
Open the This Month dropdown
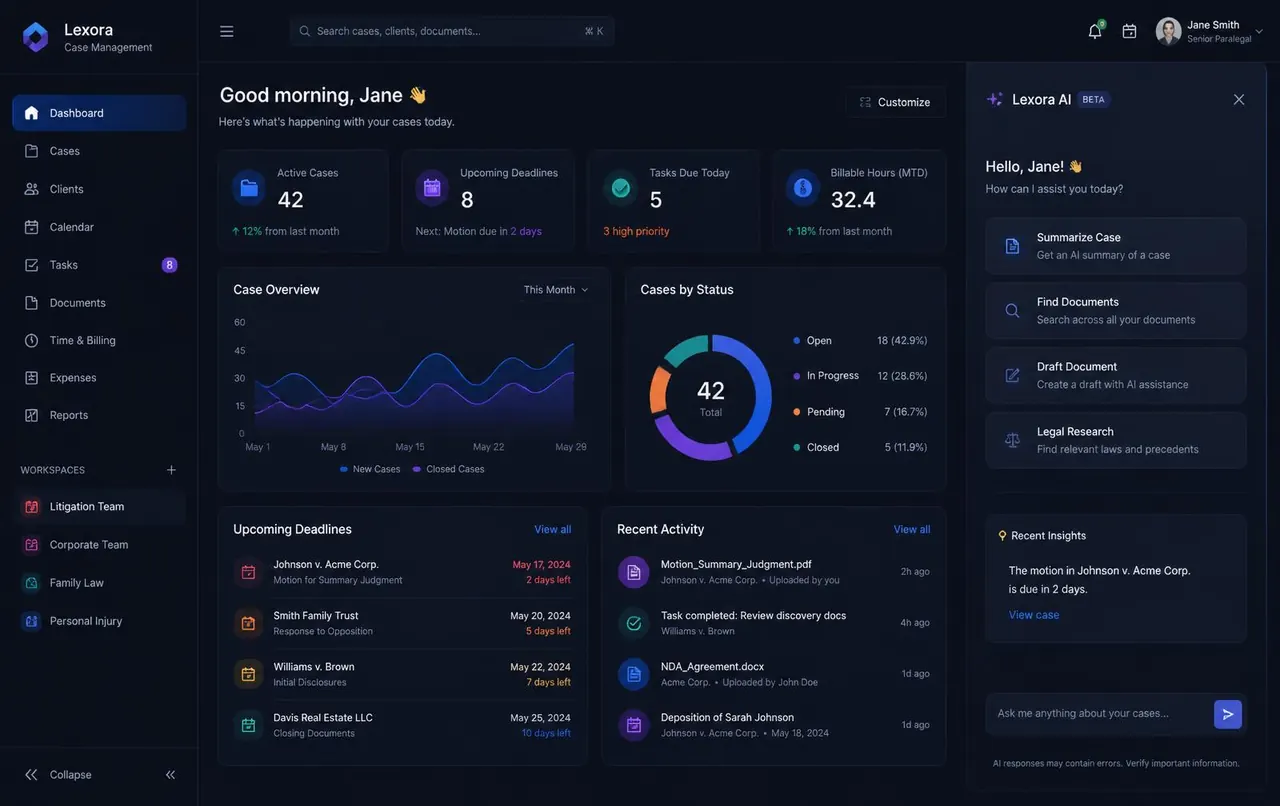click(556, 290)
